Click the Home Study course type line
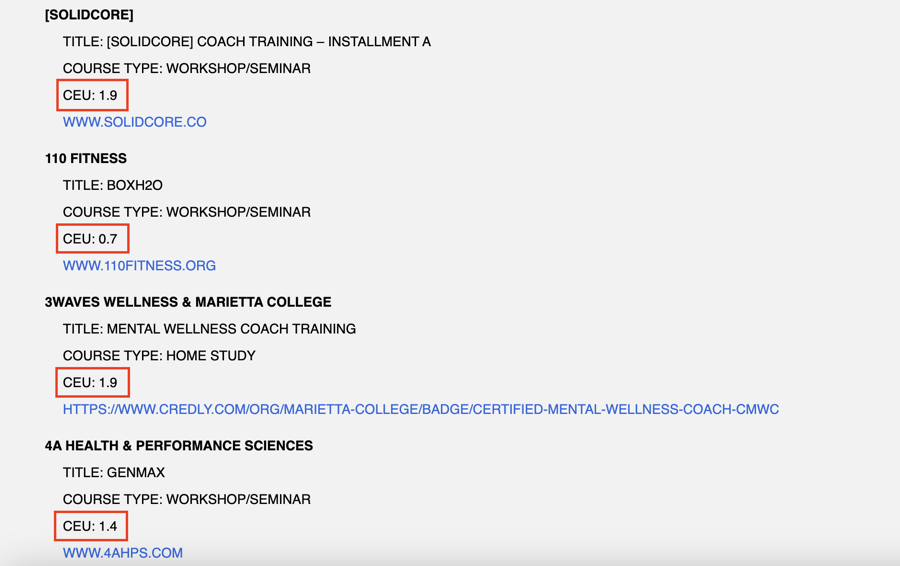900x566 pixels. click(x=159, y=356)
